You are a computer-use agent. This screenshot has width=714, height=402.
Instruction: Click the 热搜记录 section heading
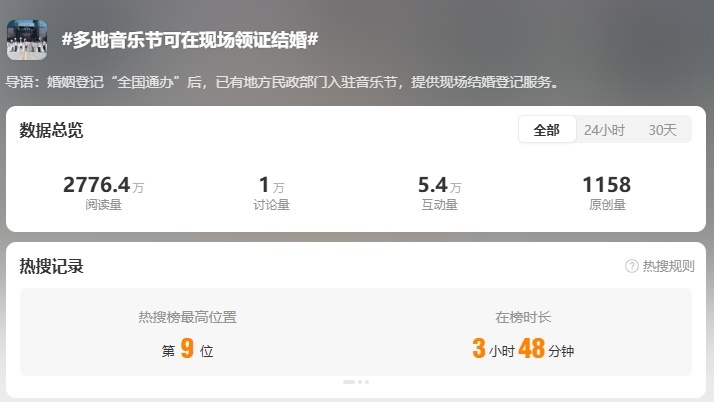[x=51, y=266]
